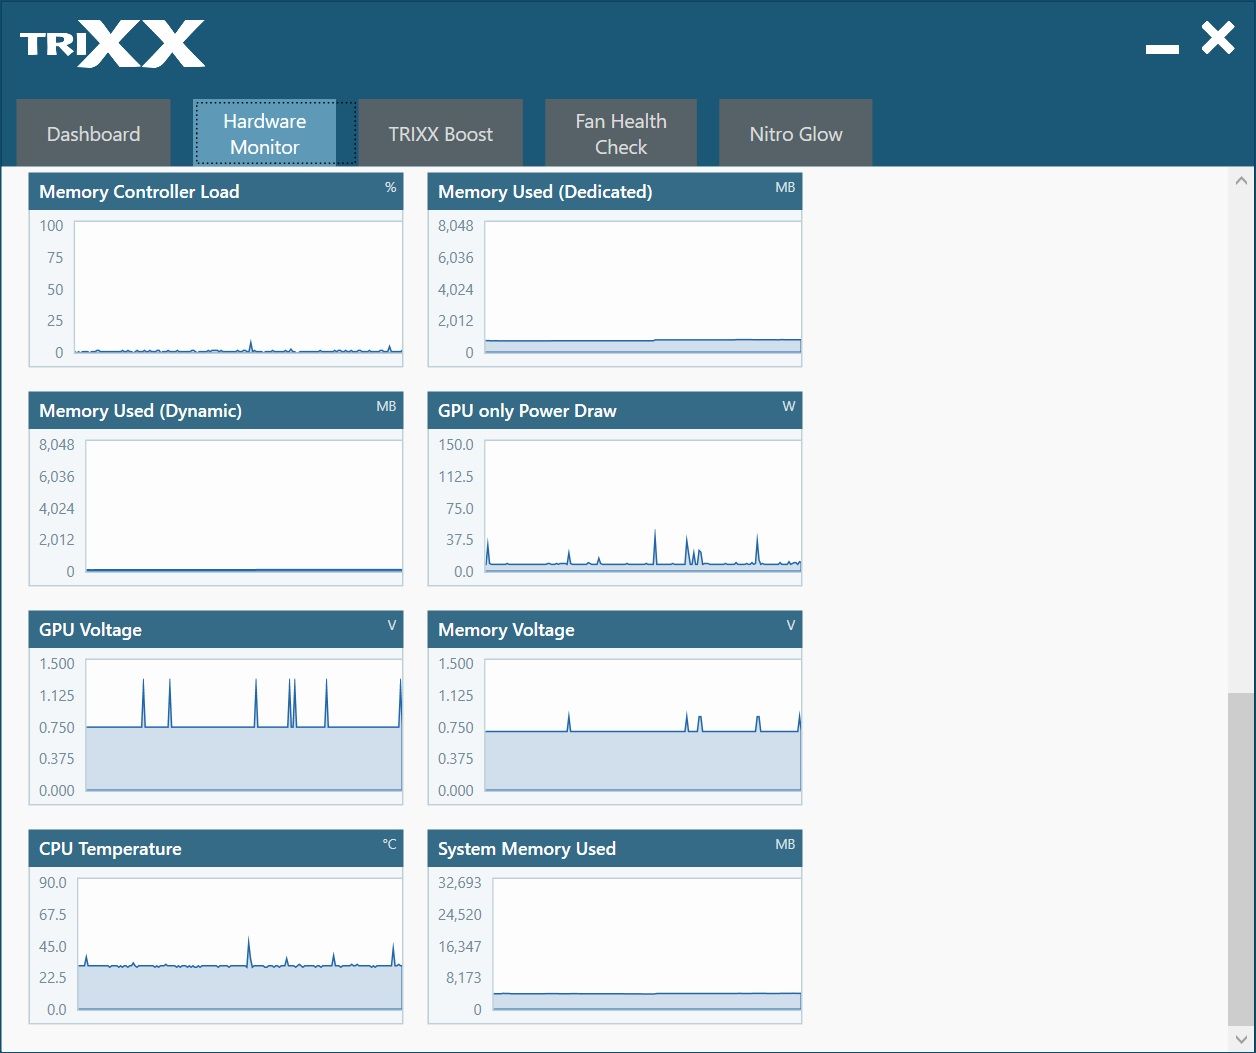Image resolution: width=1256 pixels, height=1053 pixels.
Task: Go to Fan Health Check tab
Action: 621,133
